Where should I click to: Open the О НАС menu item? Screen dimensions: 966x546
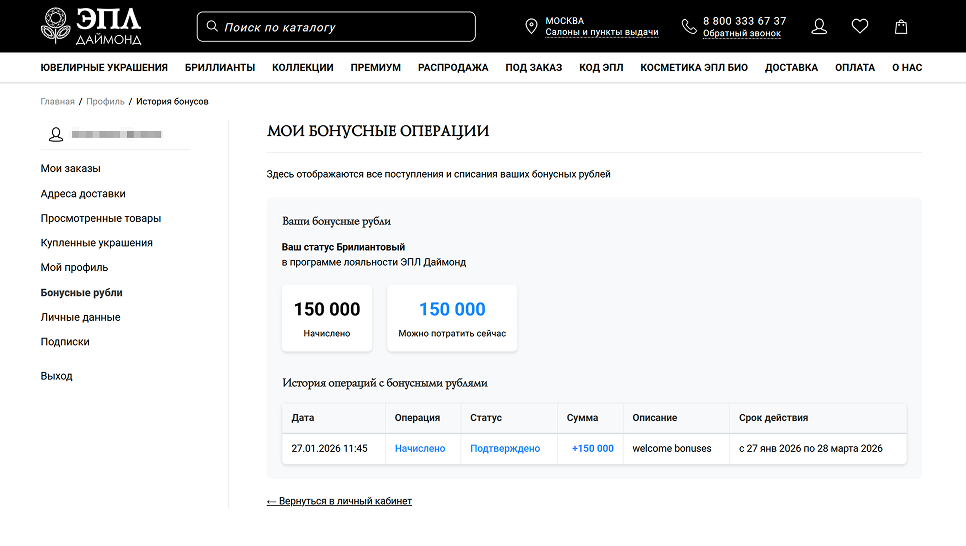pos(907,68)
